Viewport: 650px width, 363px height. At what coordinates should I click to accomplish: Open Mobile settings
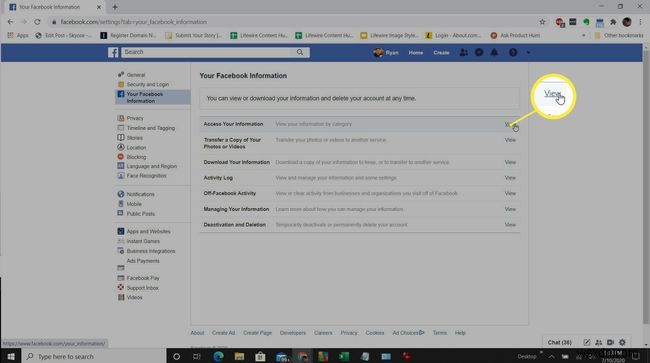point(134,204)
